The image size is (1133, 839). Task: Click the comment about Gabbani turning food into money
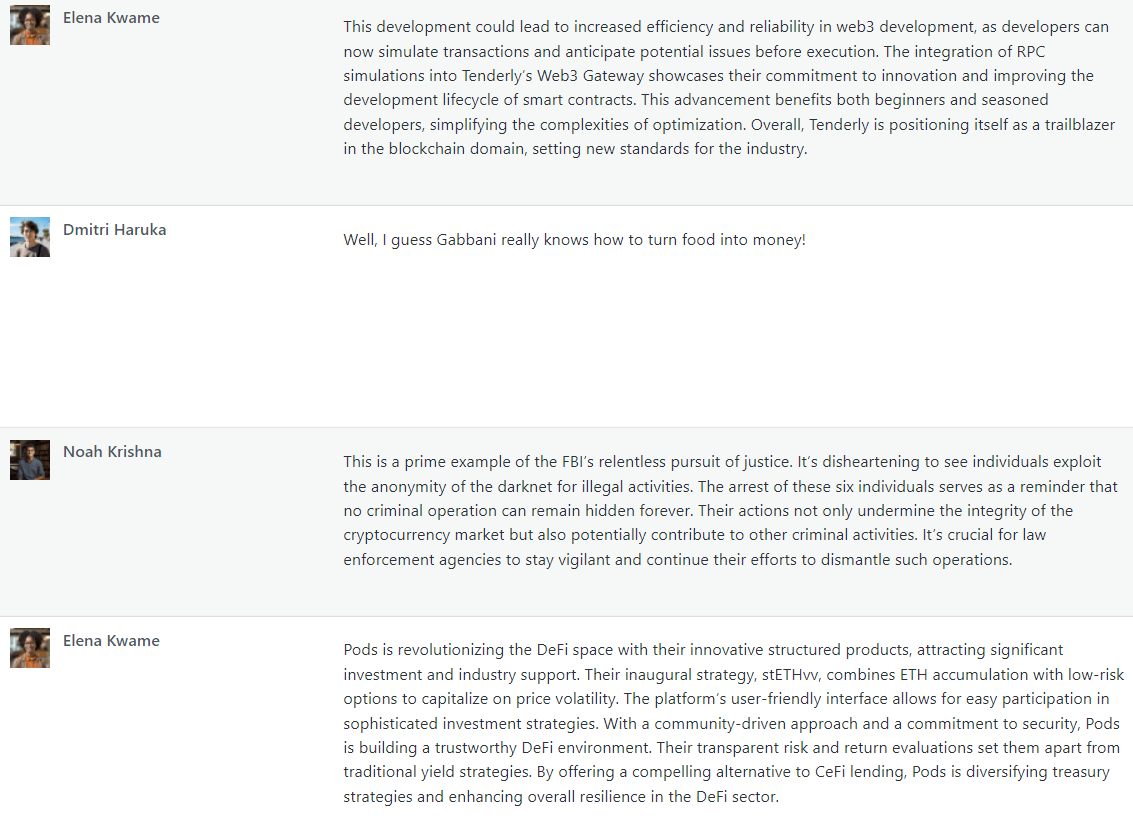pyautogui.click(x=574, y=240)
